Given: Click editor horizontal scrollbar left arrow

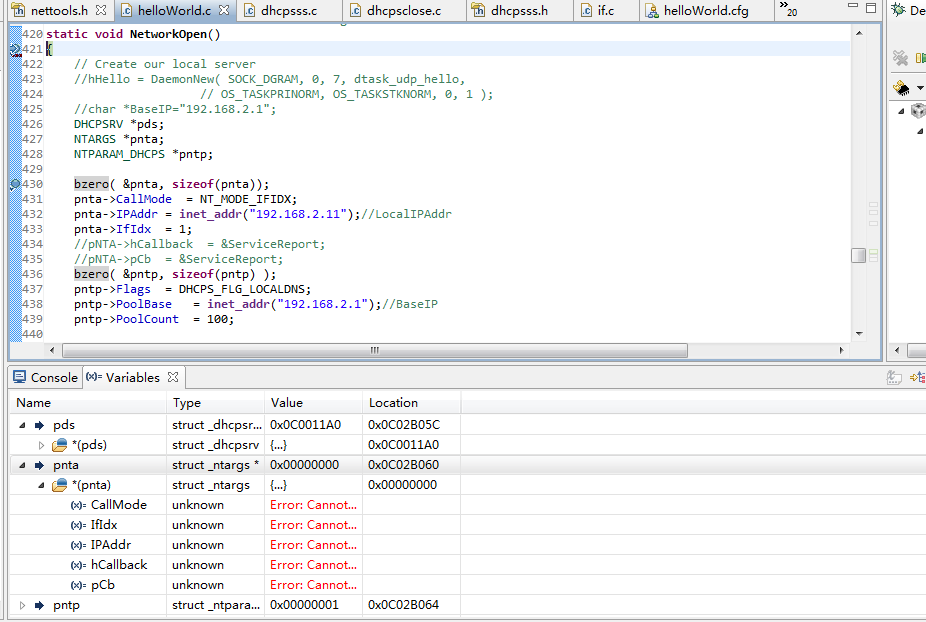Looking at the screenshot, I should click(x=52, y=350).
